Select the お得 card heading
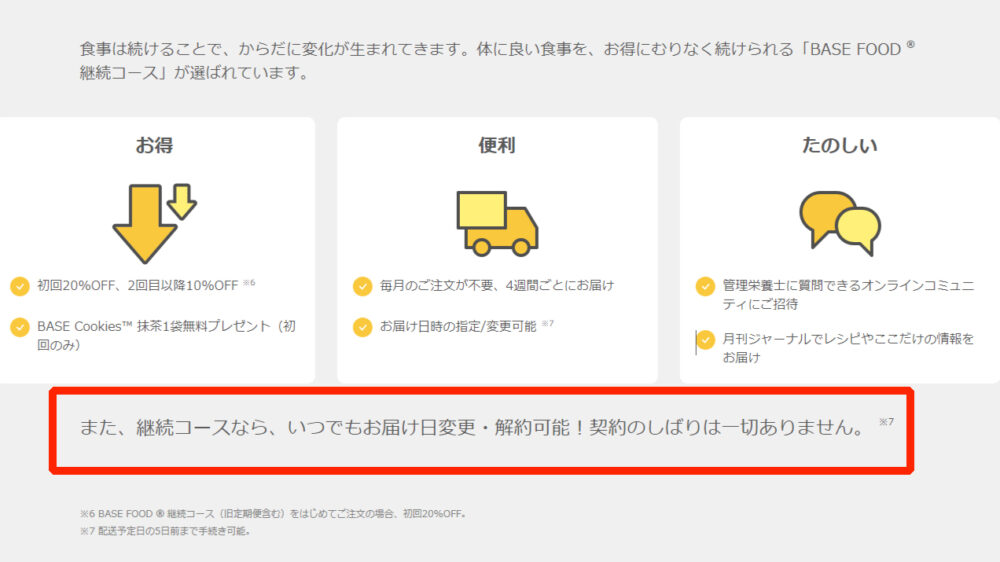Screen dimensions: 1000x562 (x=154, y=145)
